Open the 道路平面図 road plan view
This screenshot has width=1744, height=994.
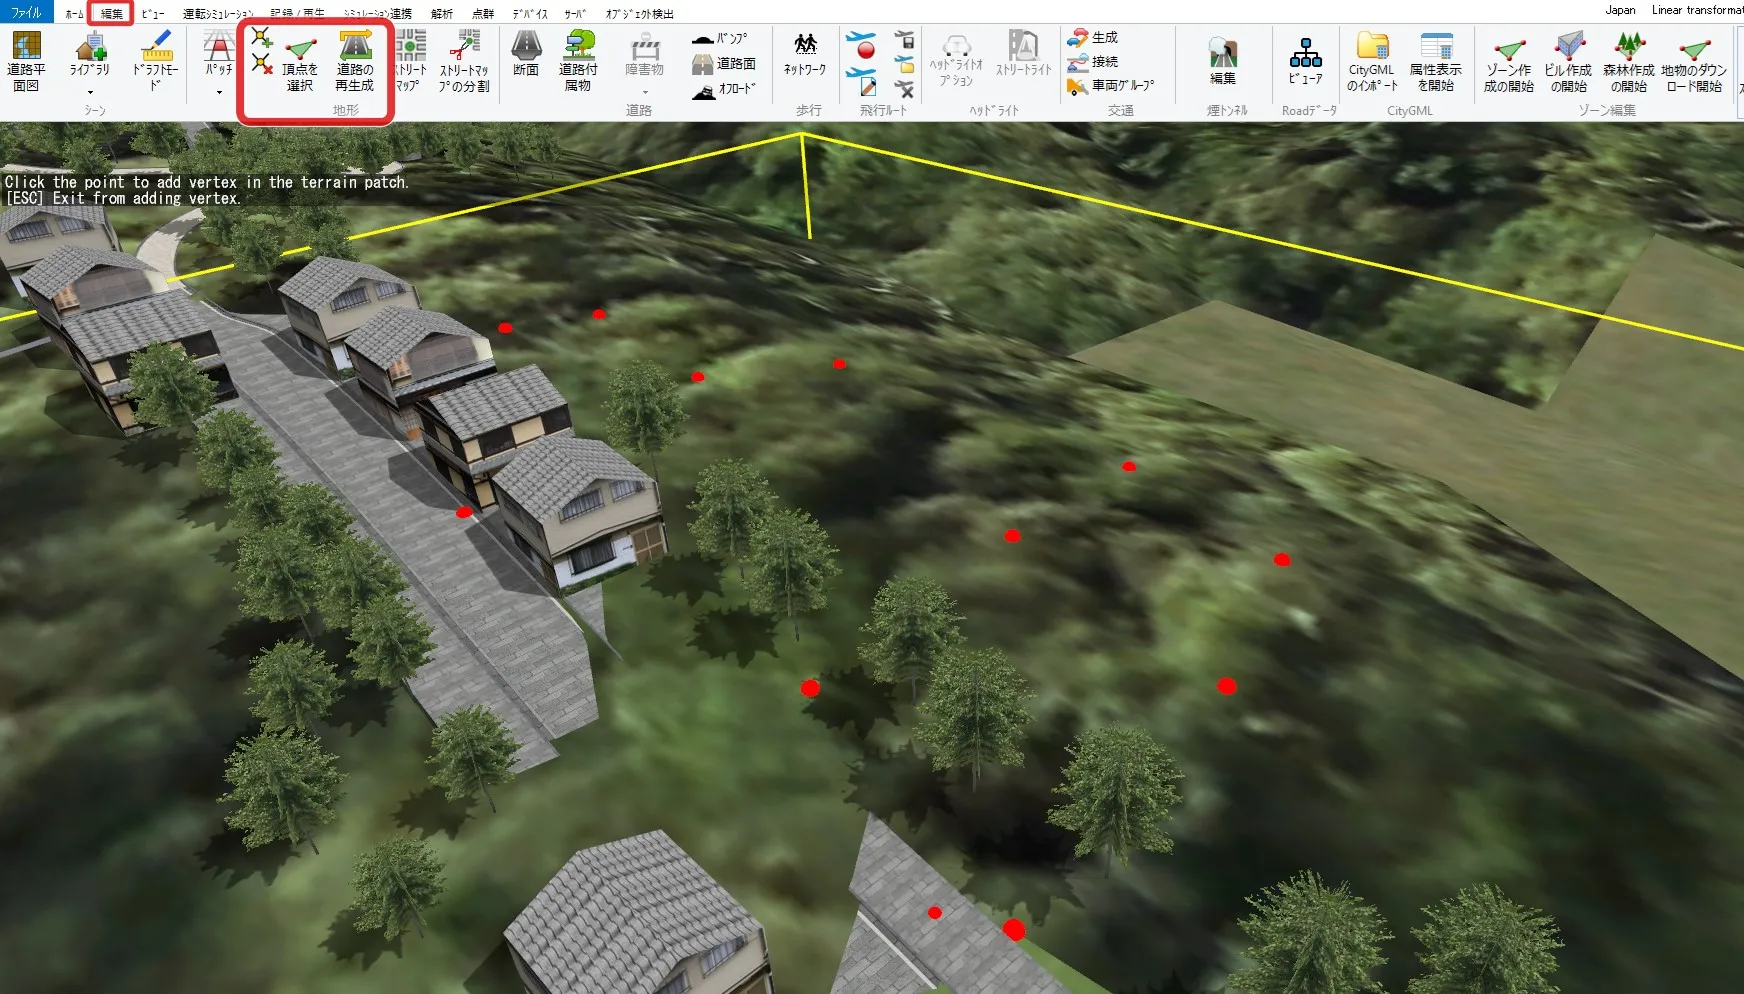point(26,61)
